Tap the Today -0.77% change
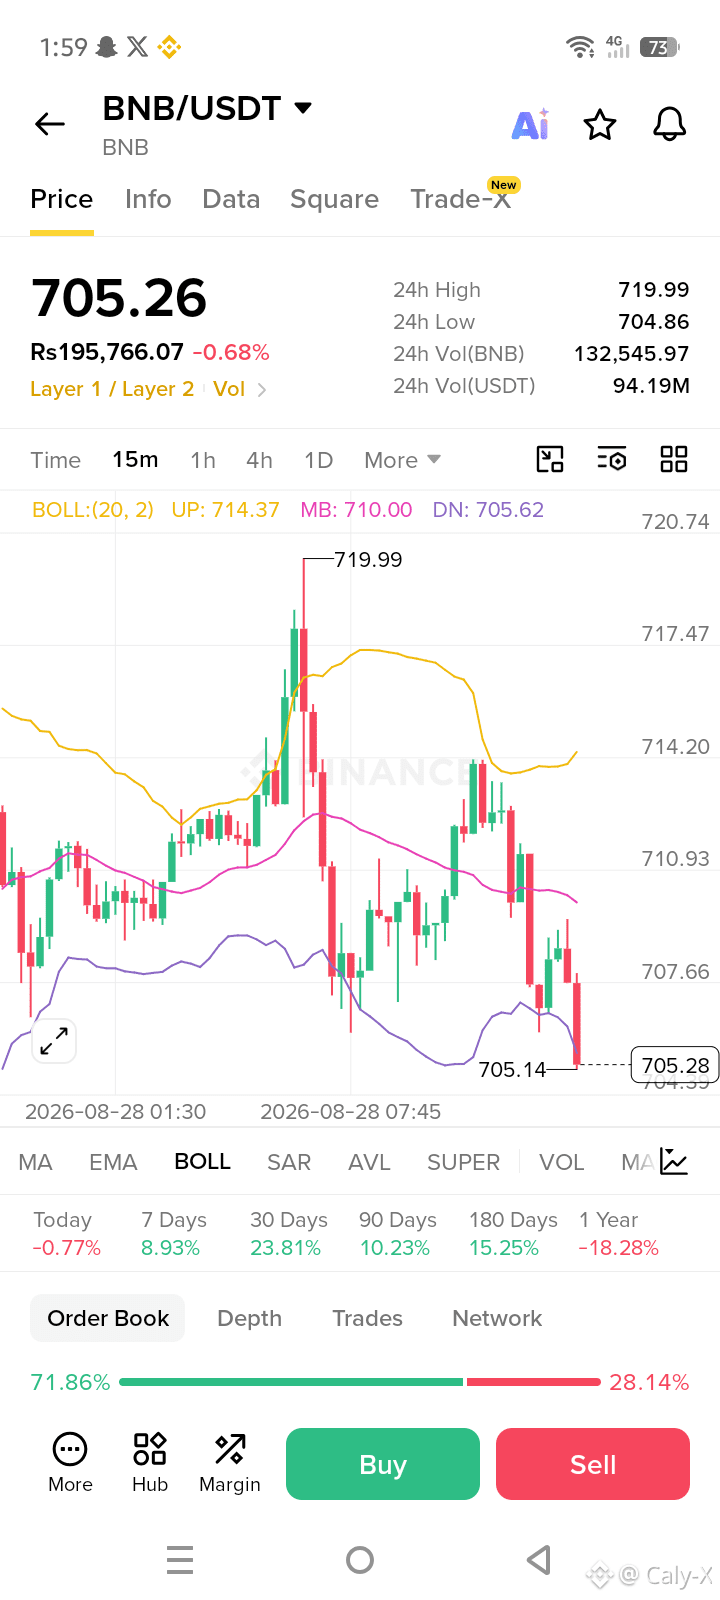 tap(66, 1234)
